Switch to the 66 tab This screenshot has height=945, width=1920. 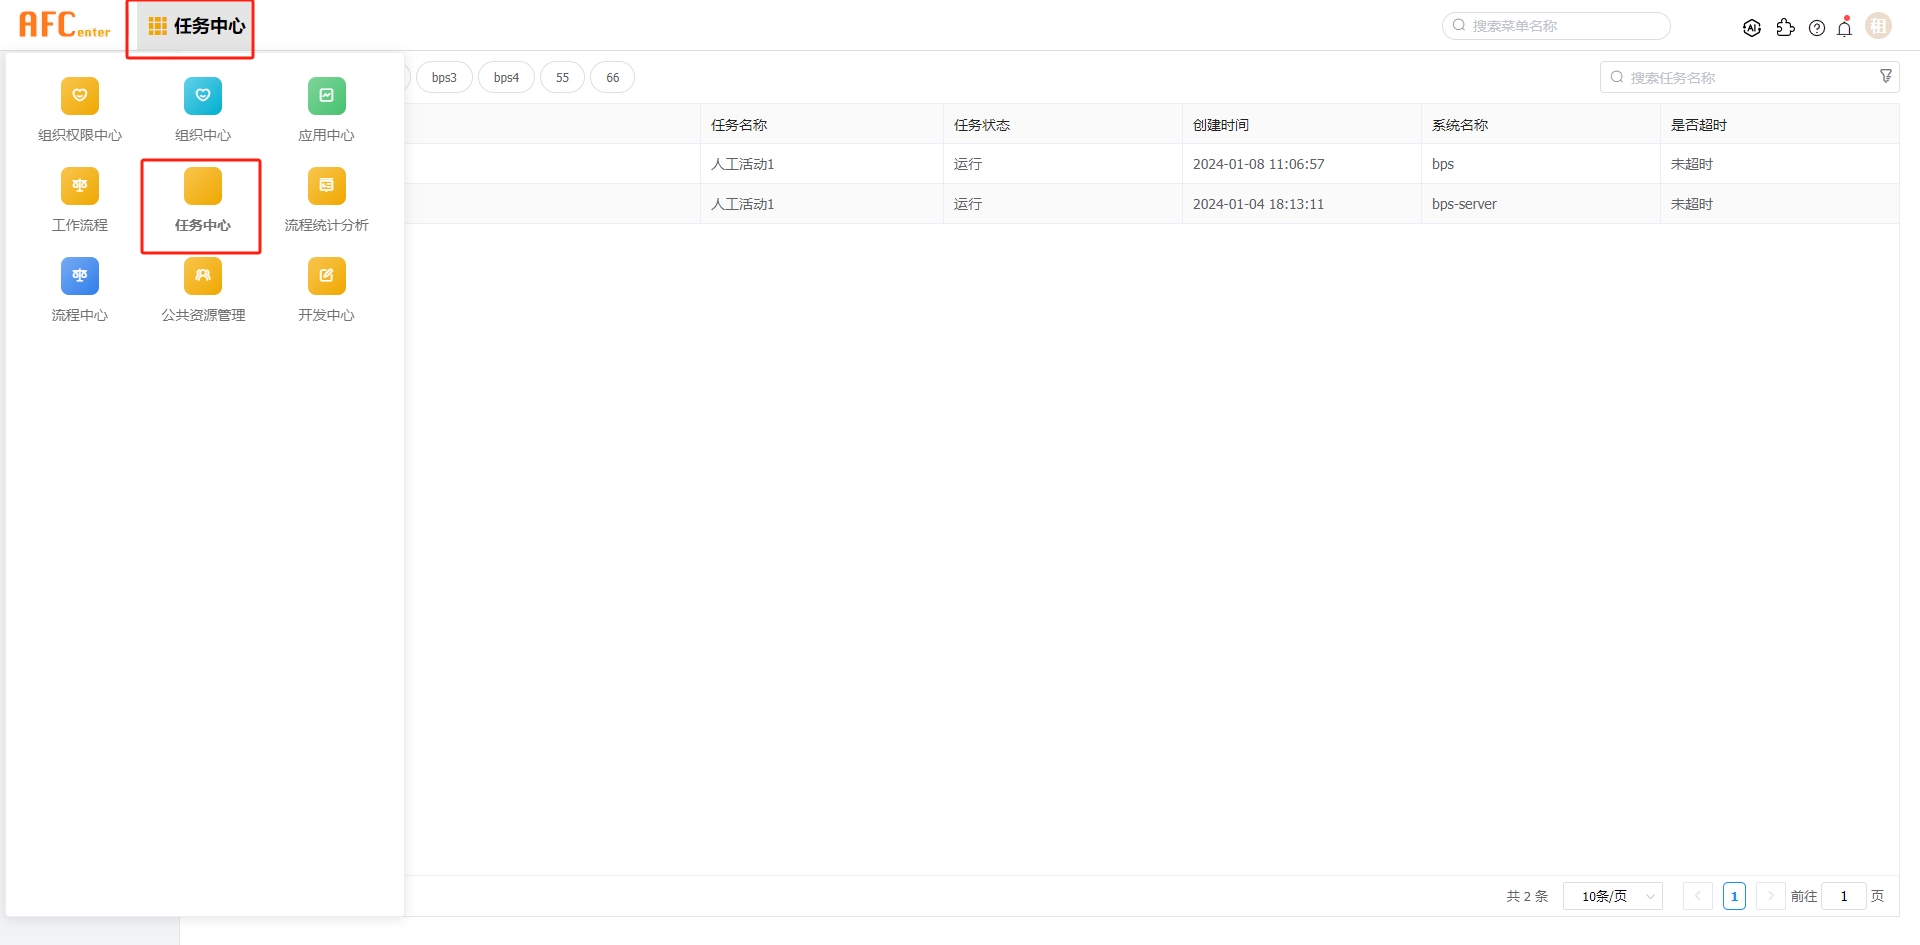(x=612, y=77)
